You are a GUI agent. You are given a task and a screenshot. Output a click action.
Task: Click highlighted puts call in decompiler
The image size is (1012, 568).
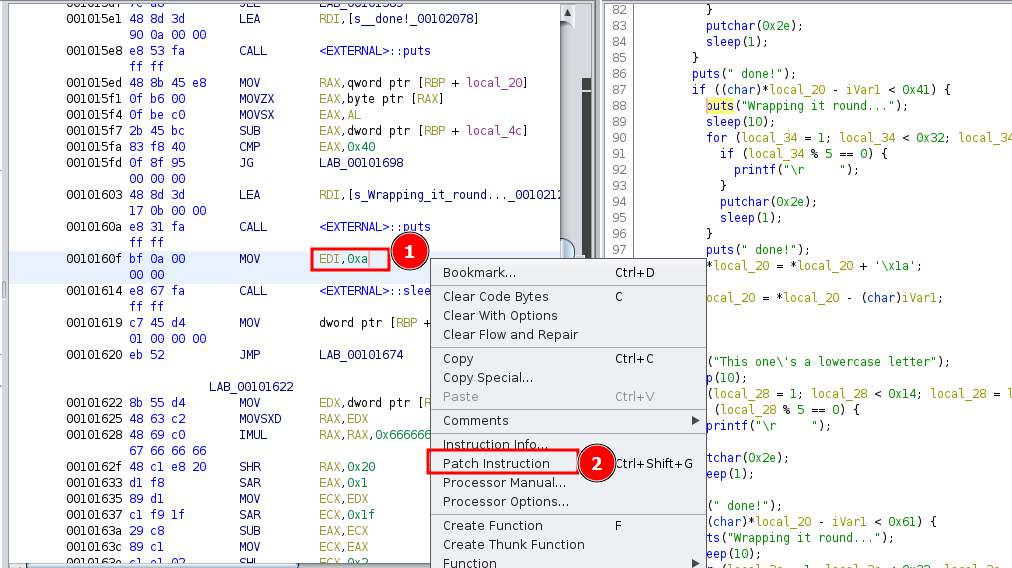719,105
